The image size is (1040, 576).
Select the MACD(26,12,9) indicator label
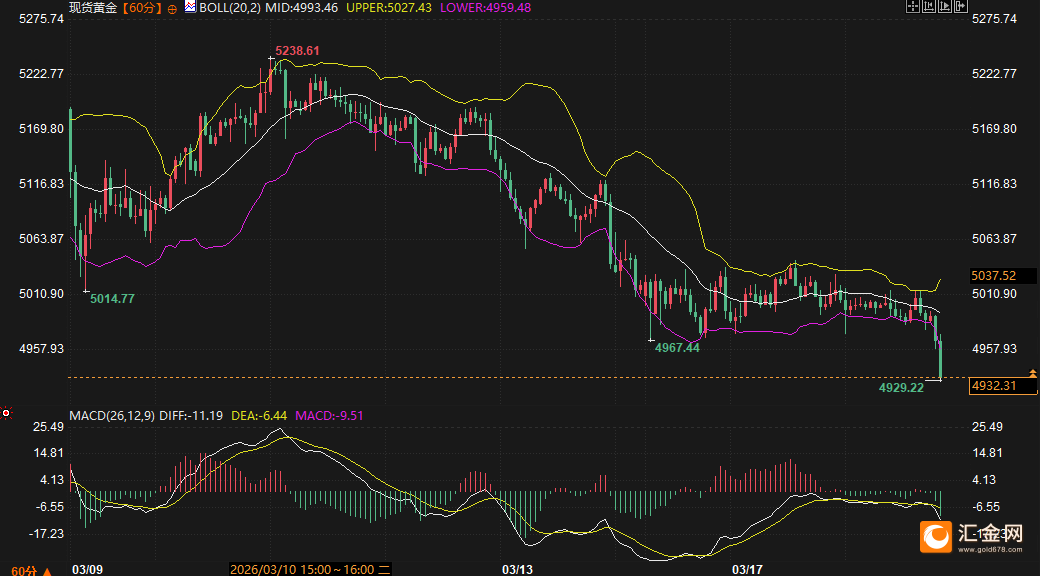pos(112,415)
